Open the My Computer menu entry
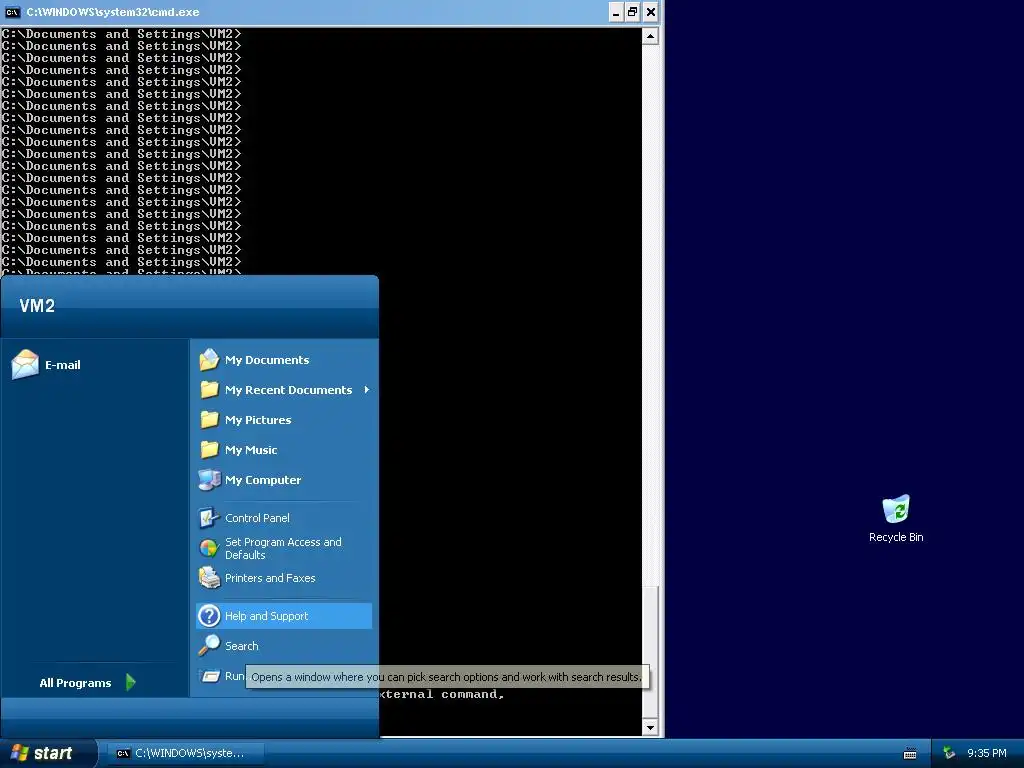The width and height of the screenshot is (1024, 768). click(284, 480)
